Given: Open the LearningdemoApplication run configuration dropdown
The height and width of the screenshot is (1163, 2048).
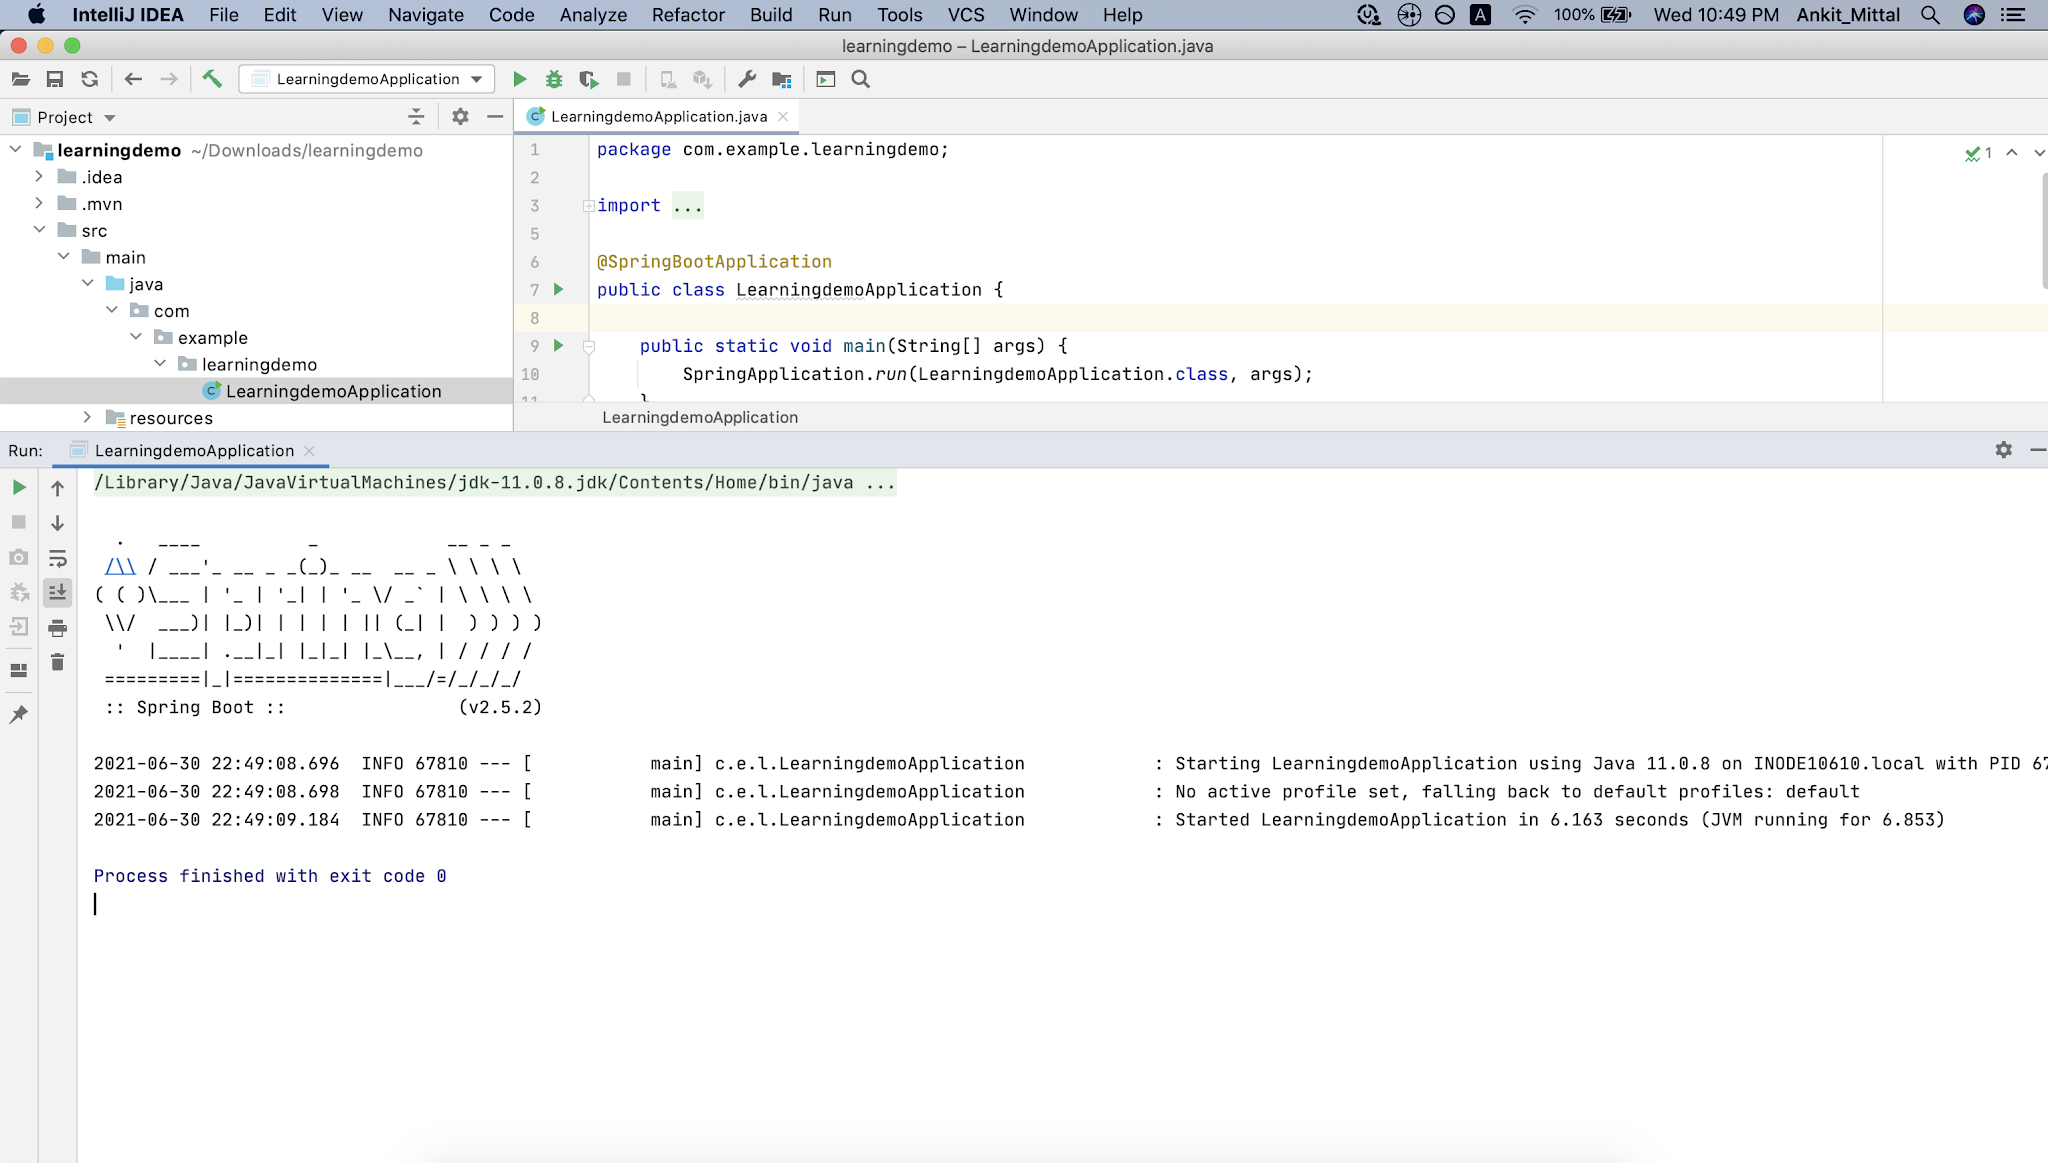Looking at the screenshot, I should 368,79.
